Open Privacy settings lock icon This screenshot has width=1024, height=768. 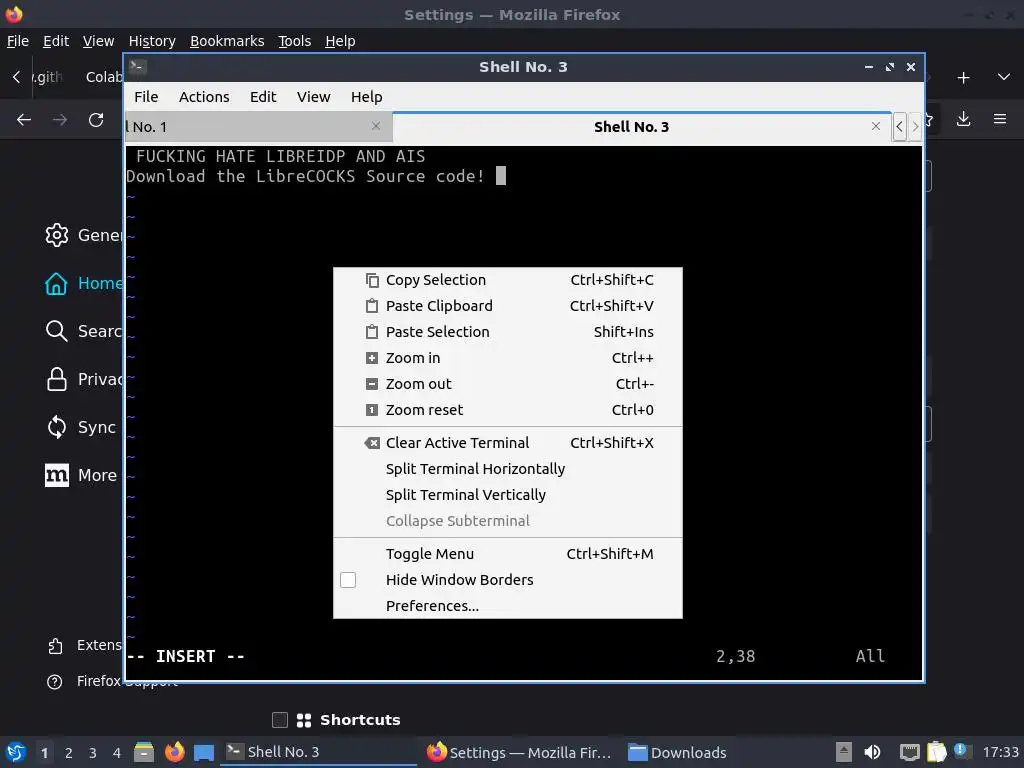(57, 379)
